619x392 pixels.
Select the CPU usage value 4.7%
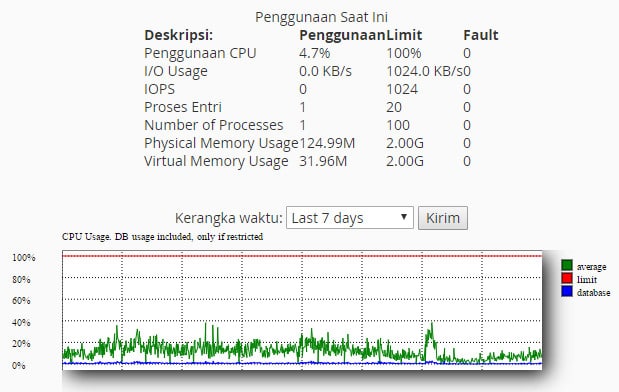(x=315, y=53)
